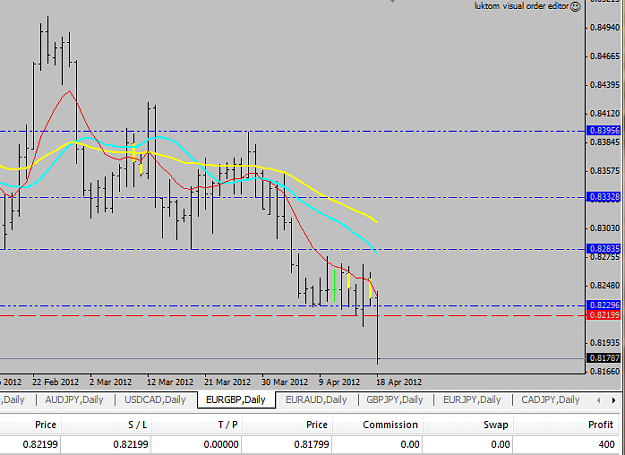Open the GBPJPY,Daily chart tab
The width and height of the screenshot is (625, 455).
[x=395, y=400]
